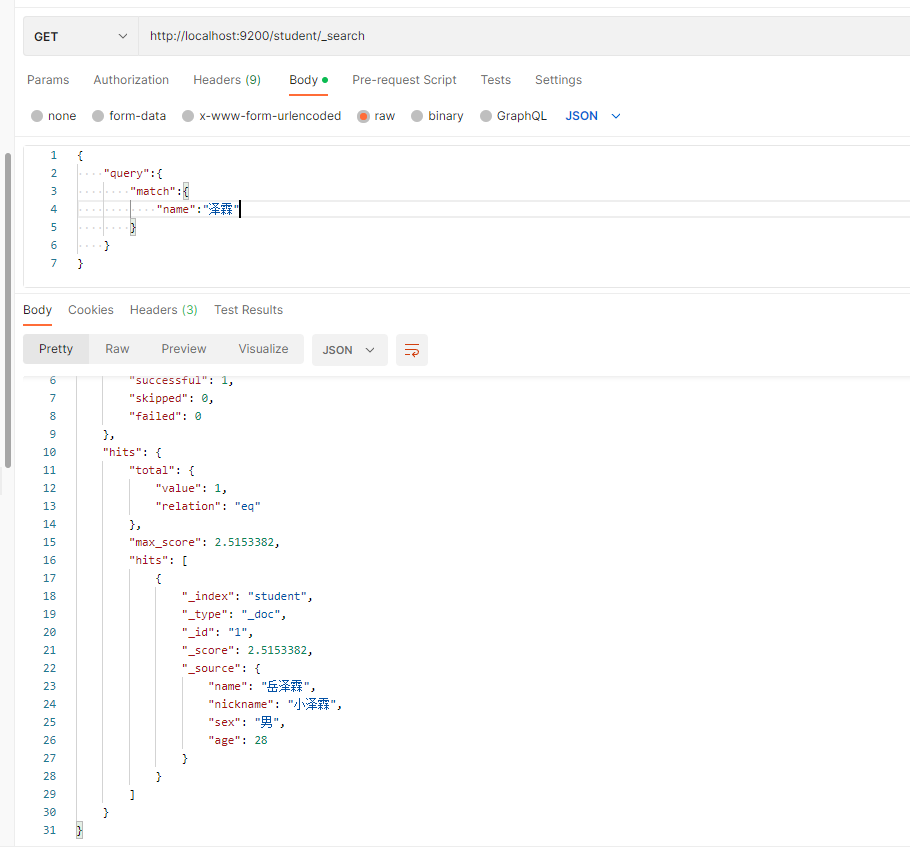Click the "match" key in request body

coord(153,192)
